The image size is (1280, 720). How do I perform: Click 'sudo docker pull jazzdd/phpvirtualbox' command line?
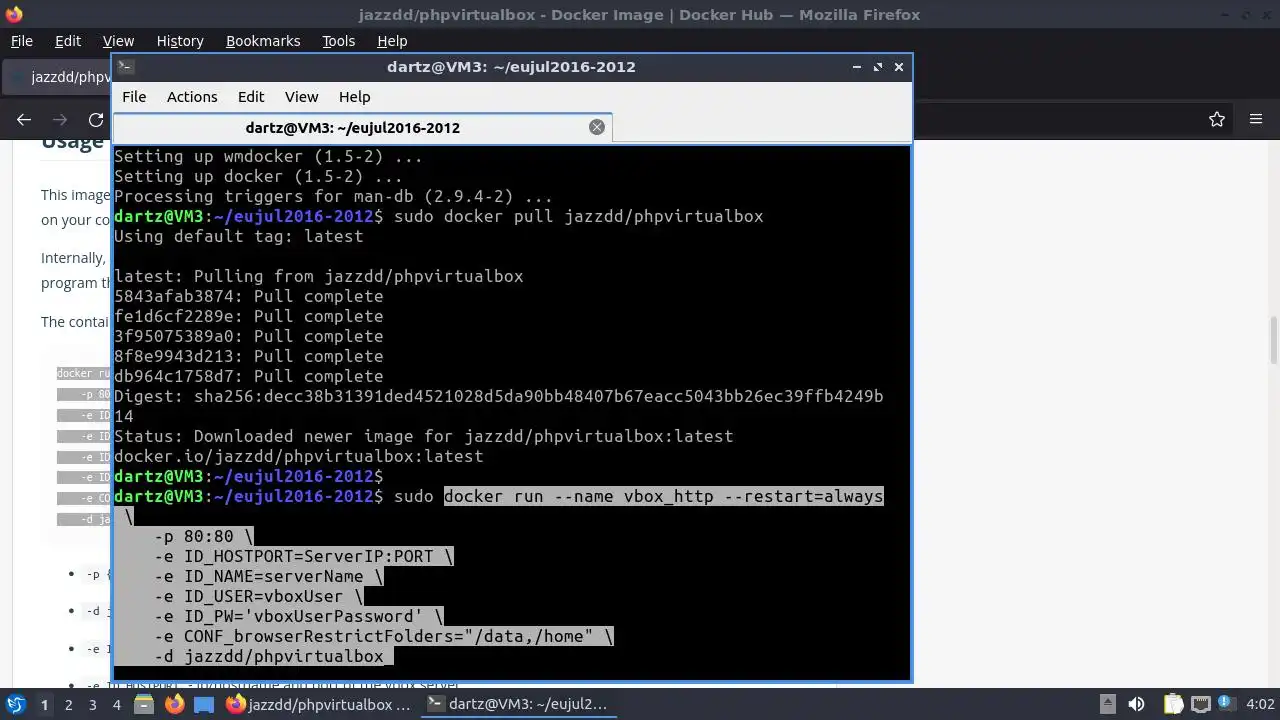[578, 216]
